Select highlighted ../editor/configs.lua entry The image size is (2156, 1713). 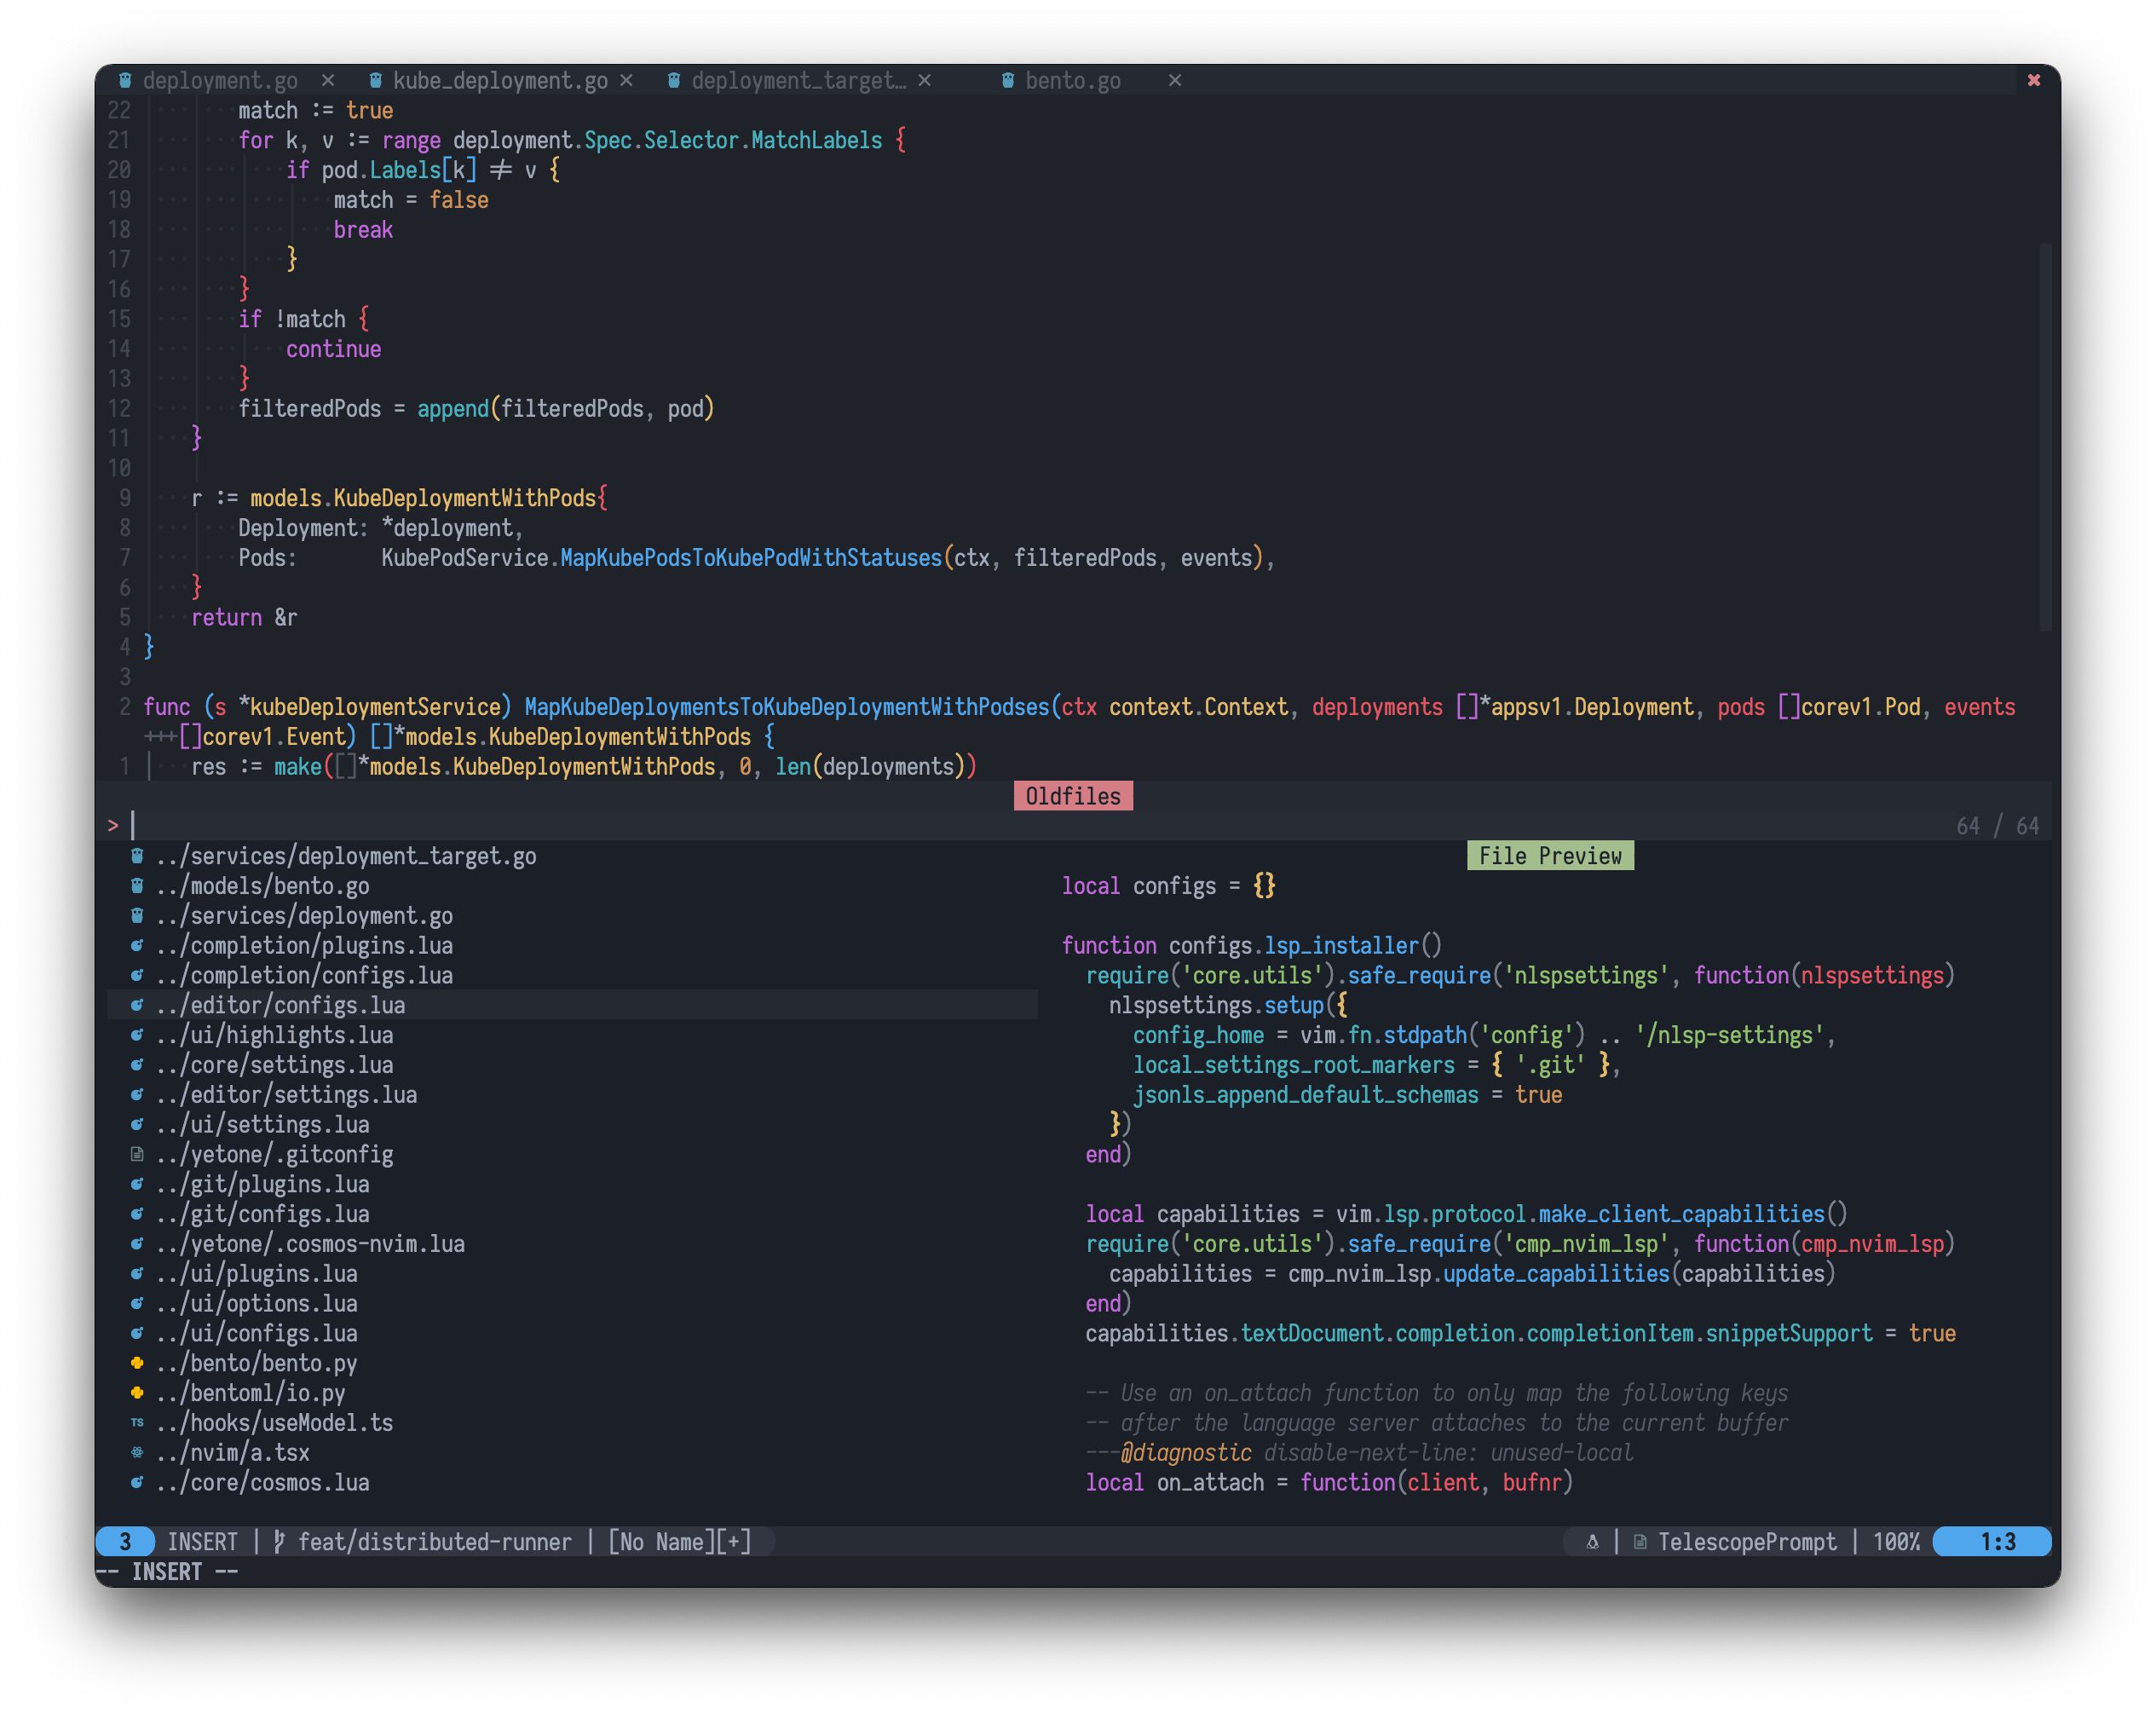click(x=572, y=1005)
